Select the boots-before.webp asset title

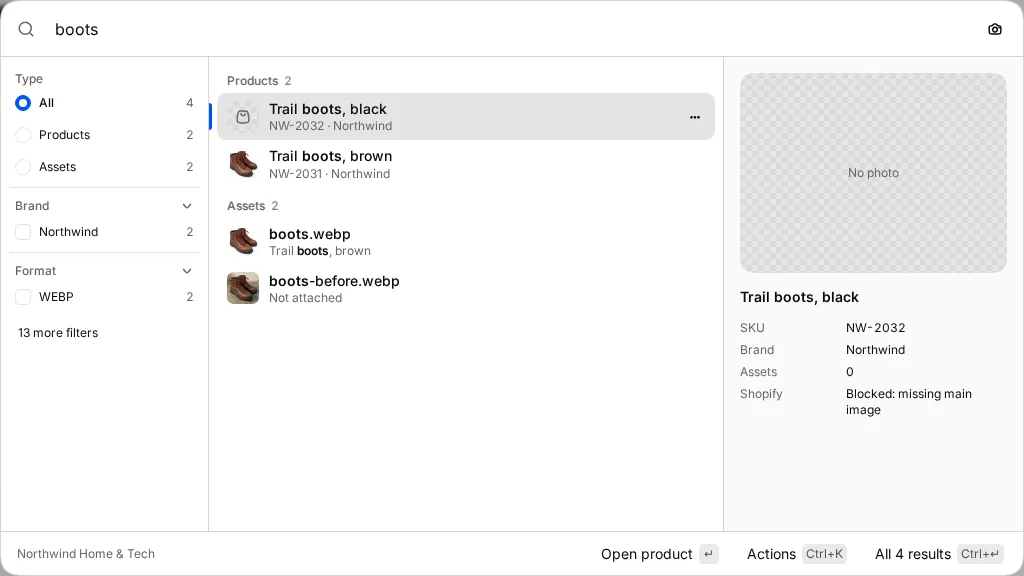(x=334, y=281)
